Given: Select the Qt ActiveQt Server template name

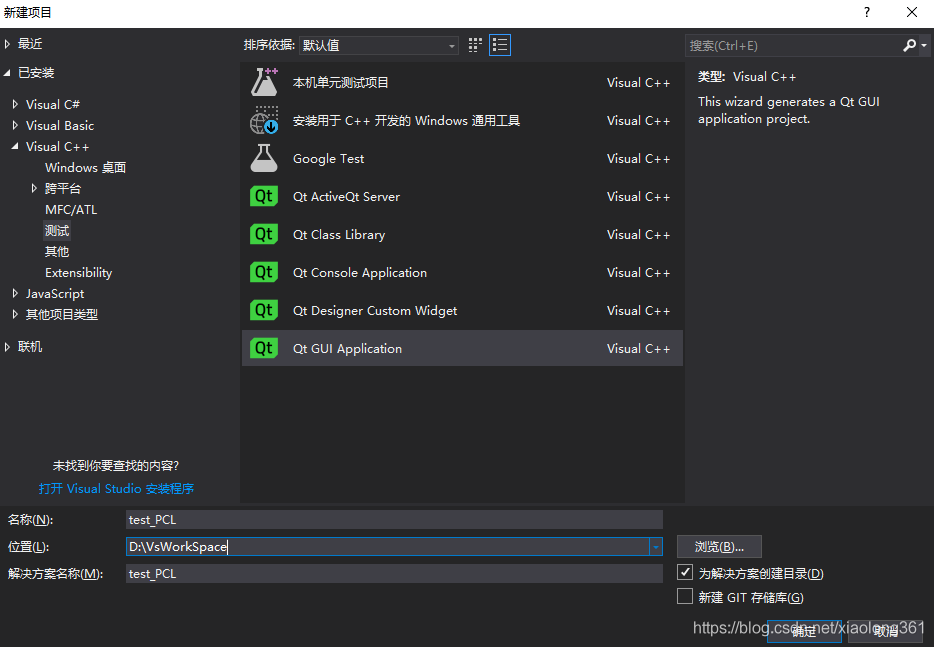Looking at the screenshot, I should tap(346, 197).
